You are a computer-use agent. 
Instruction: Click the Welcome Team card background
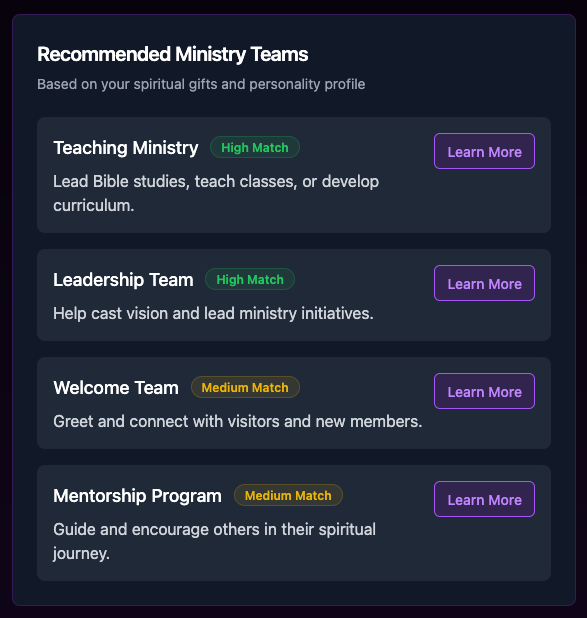point(294,403)
